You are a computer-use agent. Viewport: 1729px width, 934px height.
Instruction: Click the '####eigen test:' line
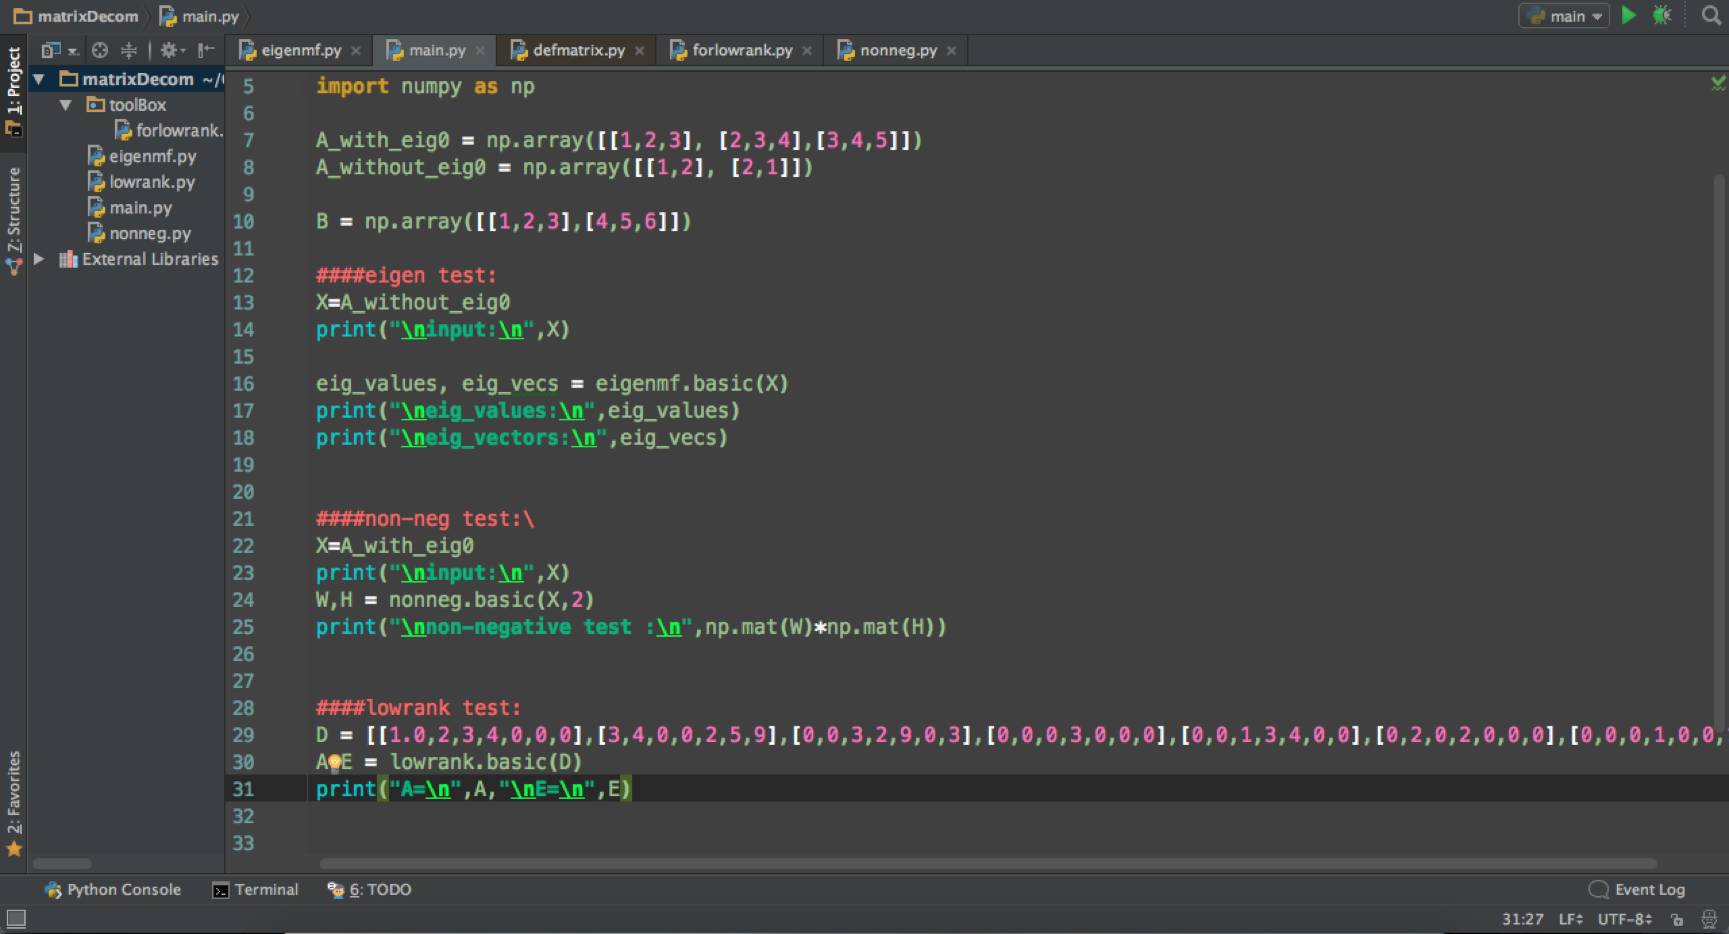pos(406,276)
